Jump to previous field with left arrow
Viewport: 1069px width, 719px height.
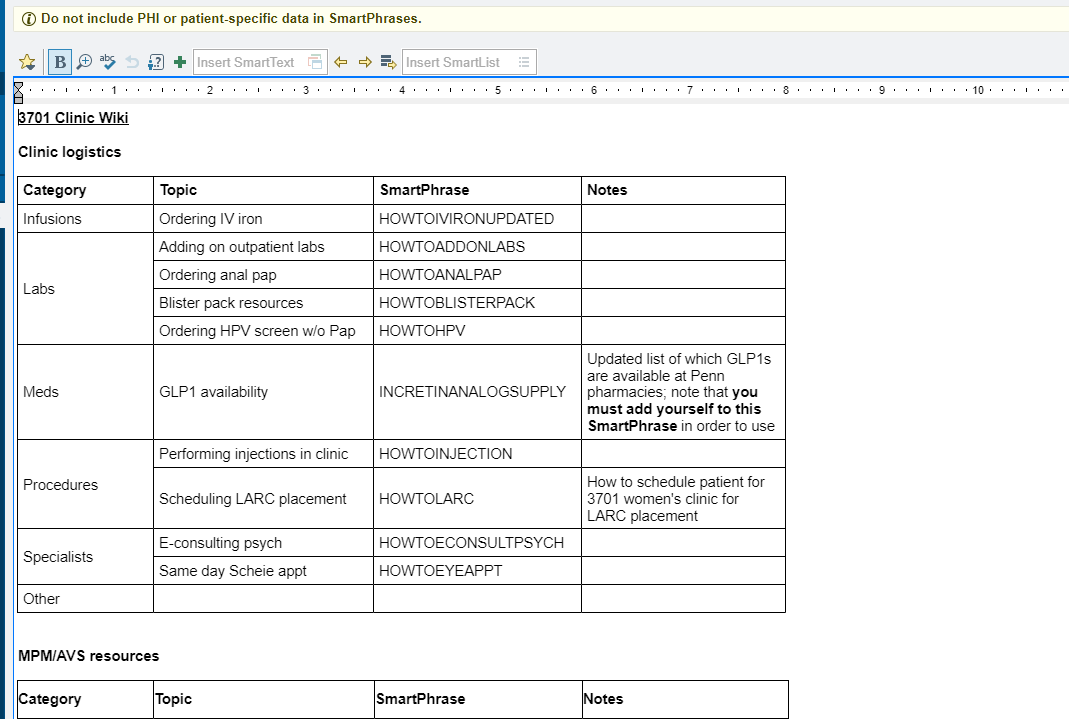coord(341,62)
